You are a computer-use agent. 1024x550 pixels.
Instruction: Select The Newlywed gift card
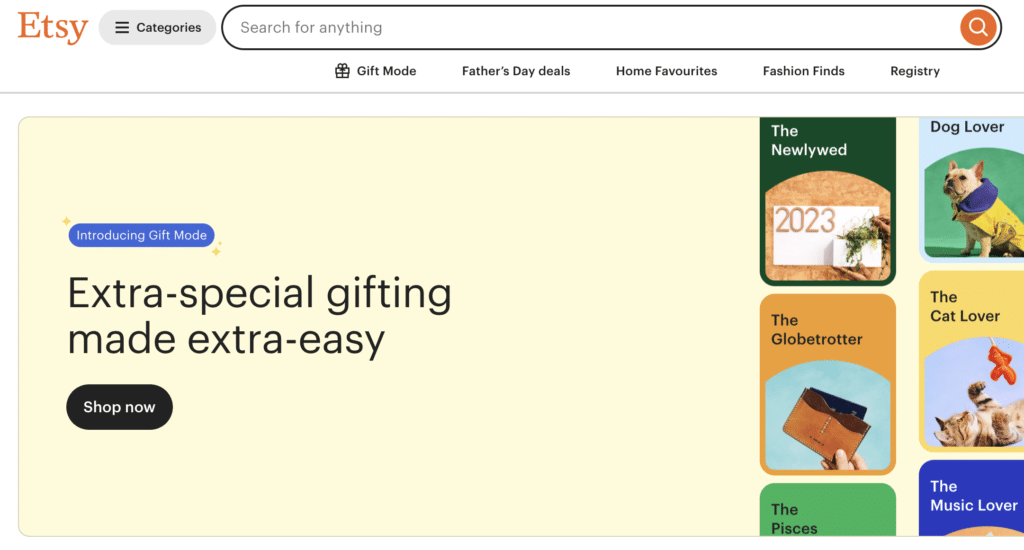click(x=827, y=202)
